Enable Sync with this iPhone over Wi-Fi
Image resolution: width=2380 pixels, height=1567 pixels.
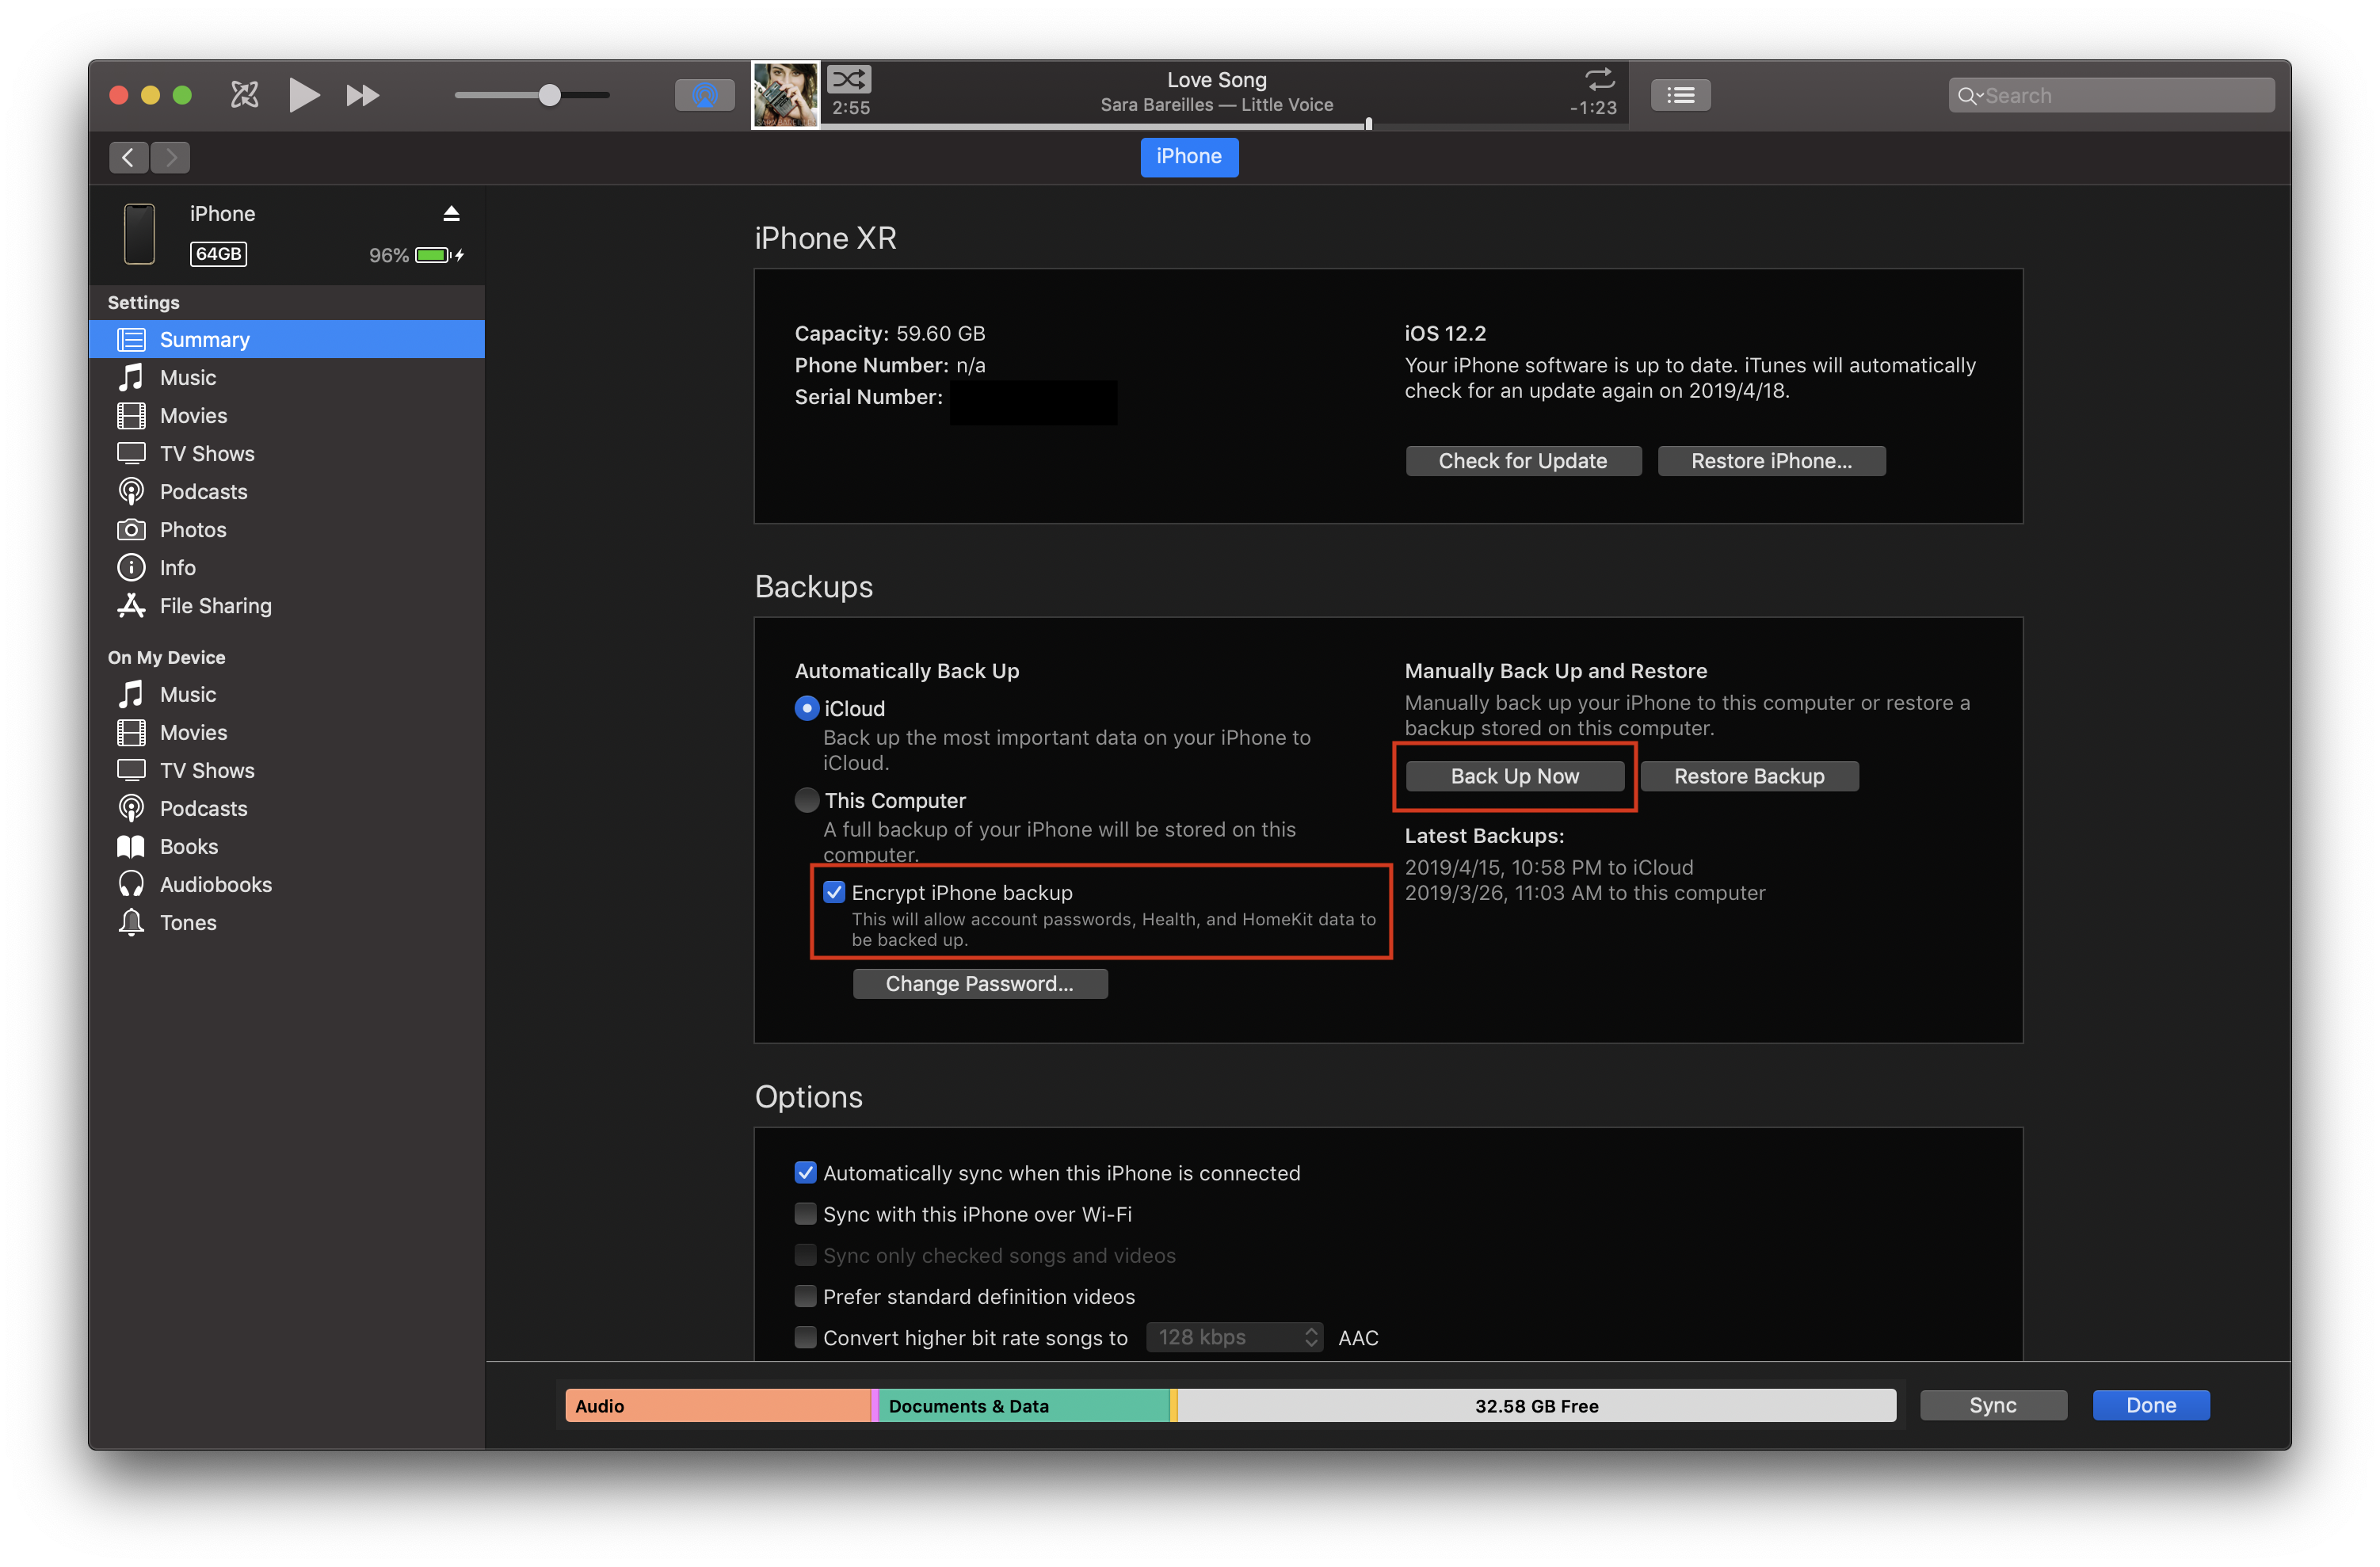coord(805,1213)
